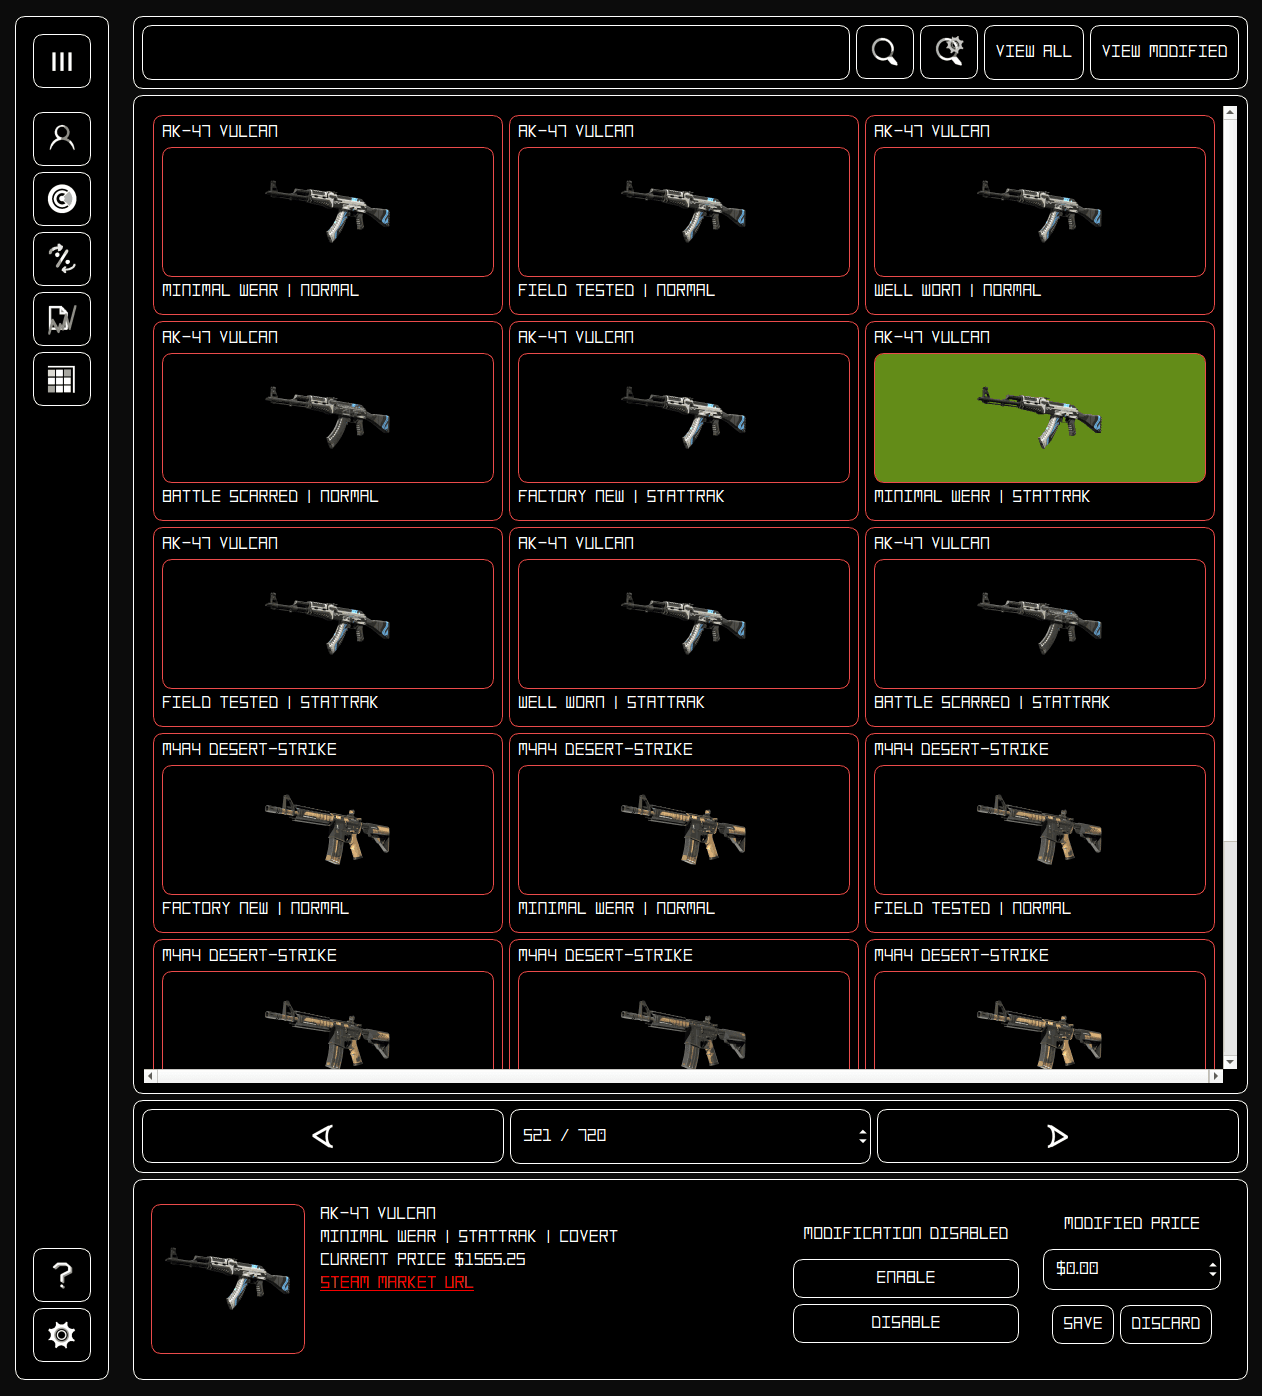Open the 521 / 720 page selector
The image size is (1262, 1396).
690,1136
